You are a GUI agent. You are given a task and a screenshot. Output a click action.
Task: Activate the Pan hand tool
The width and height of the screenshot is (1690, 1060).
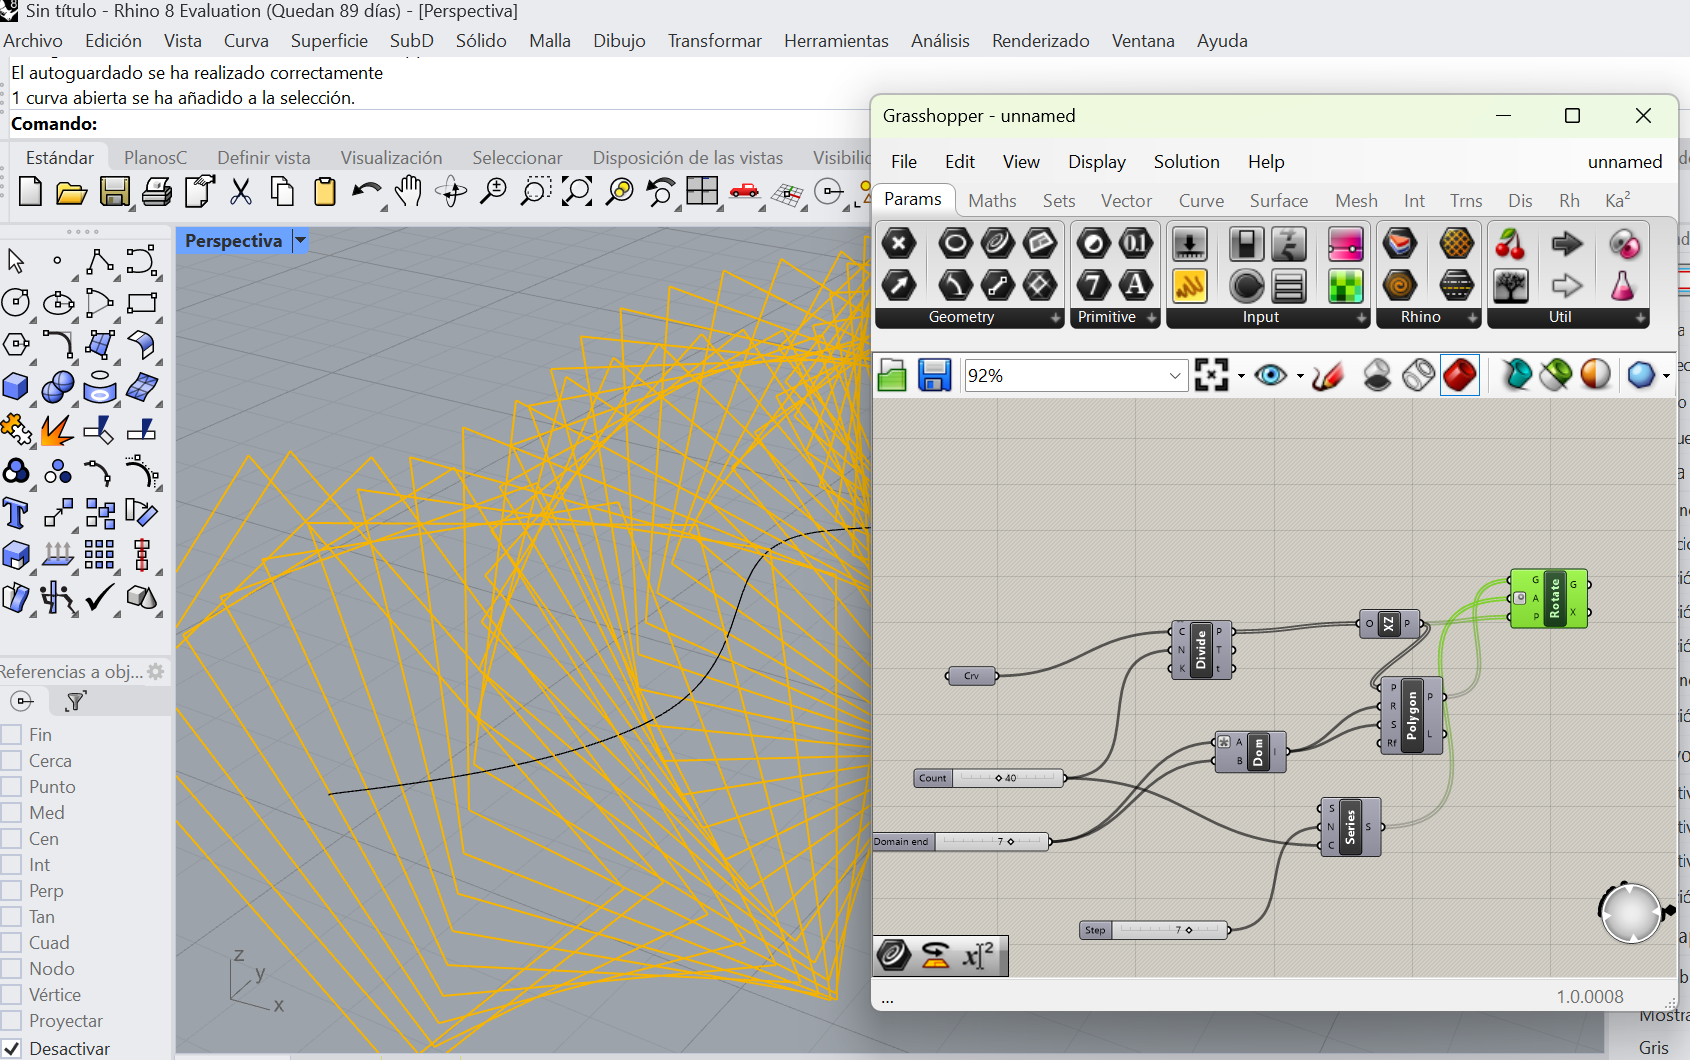pyautogui.click(x=408, y=191)
